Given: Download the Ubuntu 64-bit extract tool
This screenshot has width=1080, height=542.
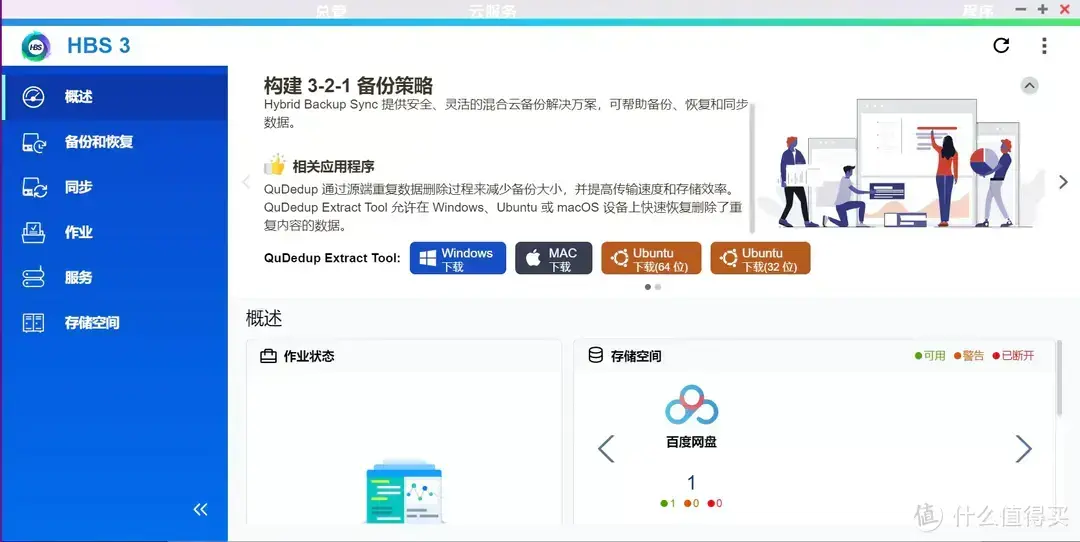Looking at the screenshot, I should coord(651,258).
